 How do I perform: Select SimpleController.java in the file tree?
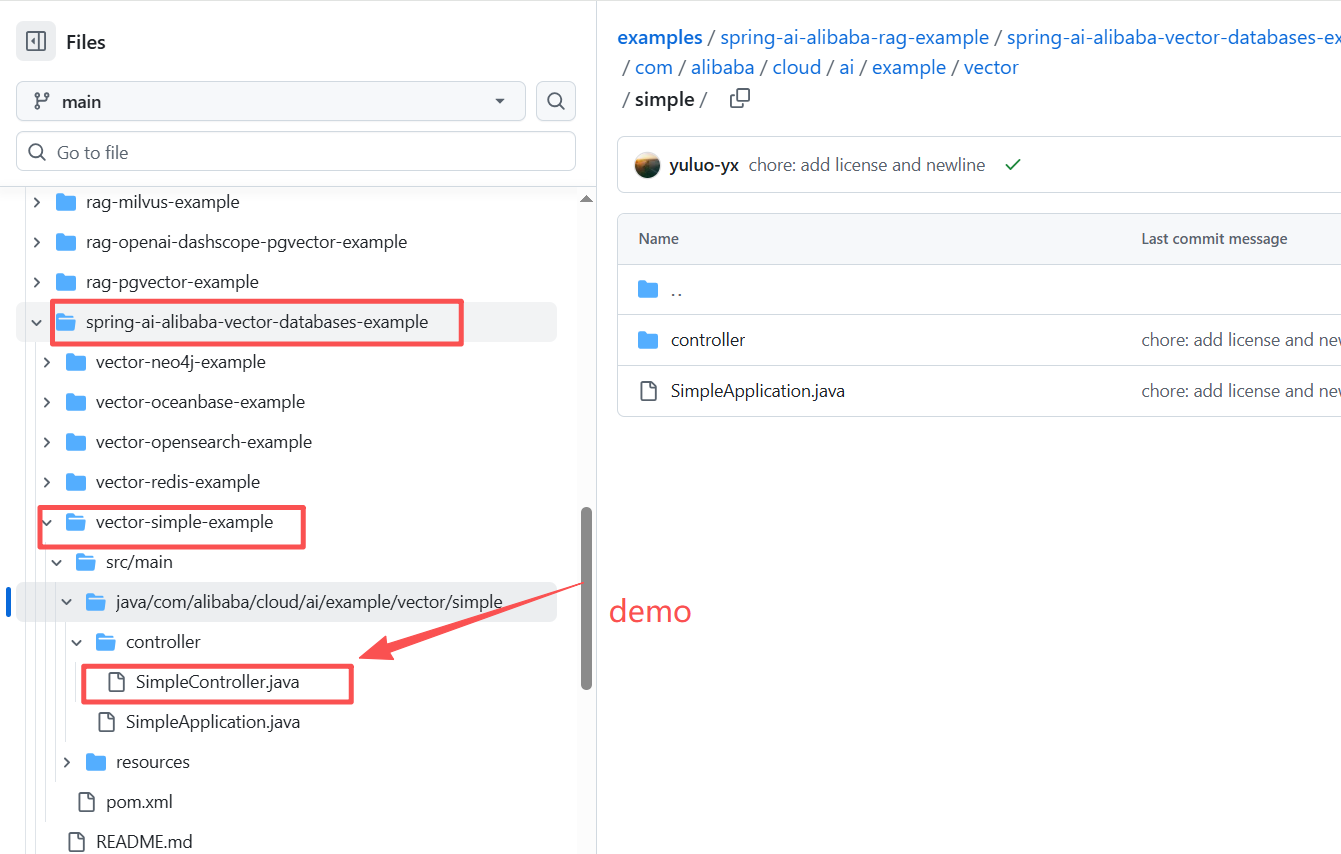coord(218,682)
